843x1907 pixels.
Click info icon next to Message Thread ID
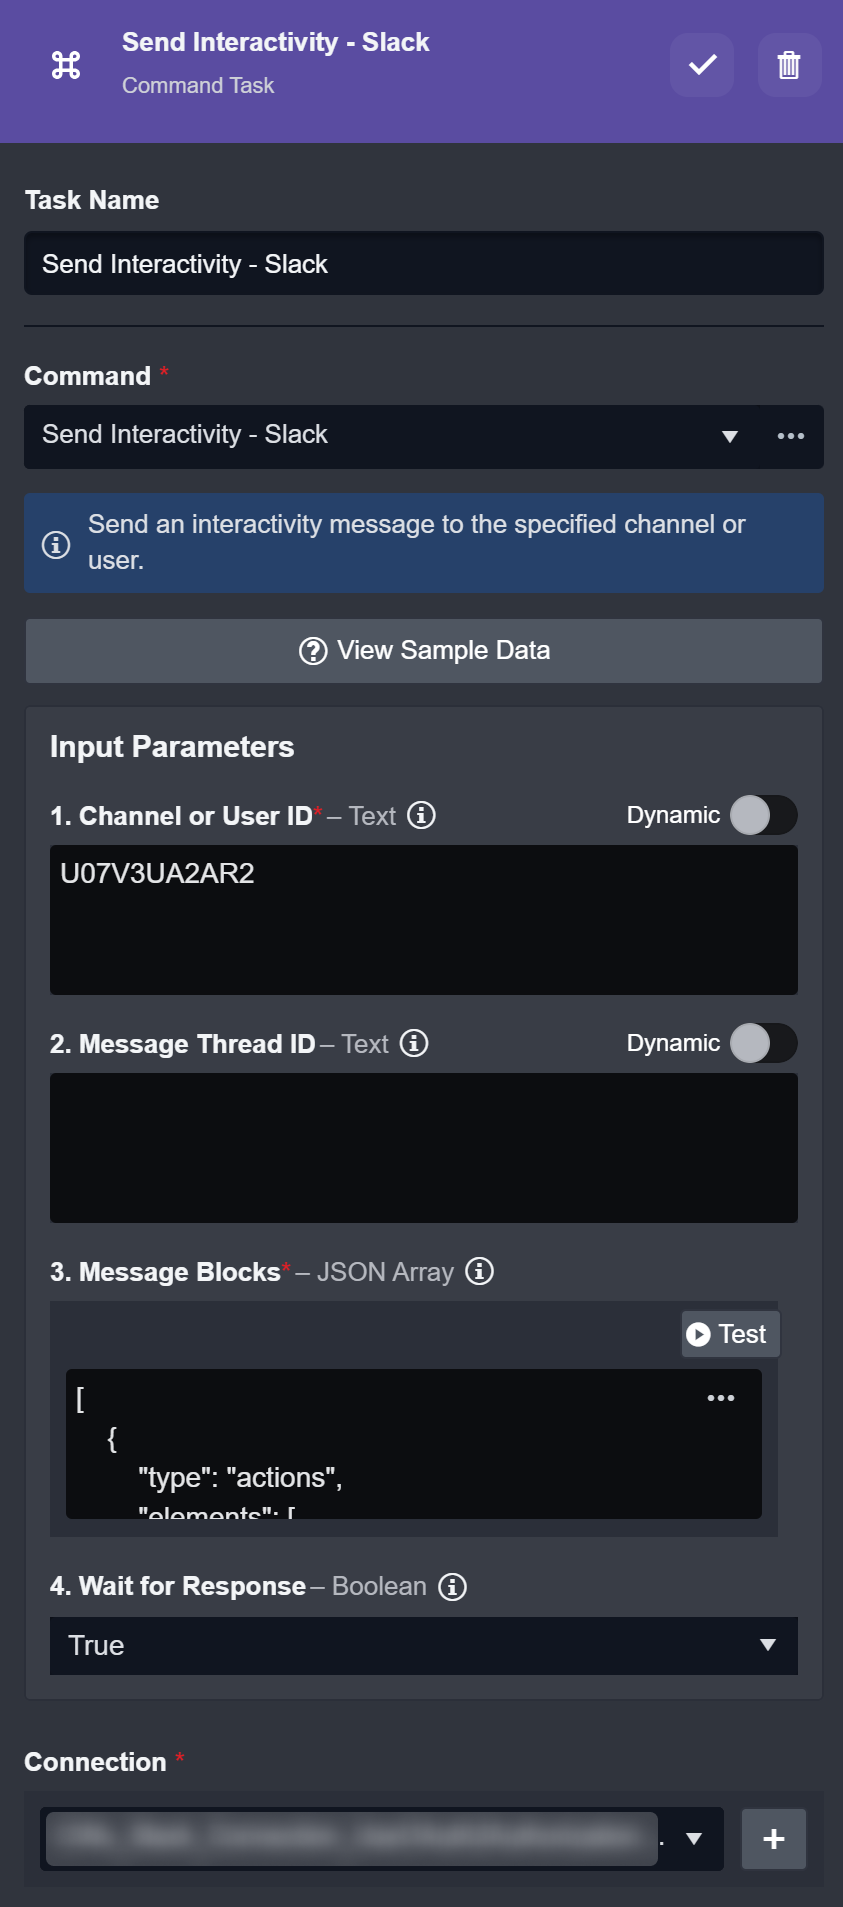click(414, 1043)
